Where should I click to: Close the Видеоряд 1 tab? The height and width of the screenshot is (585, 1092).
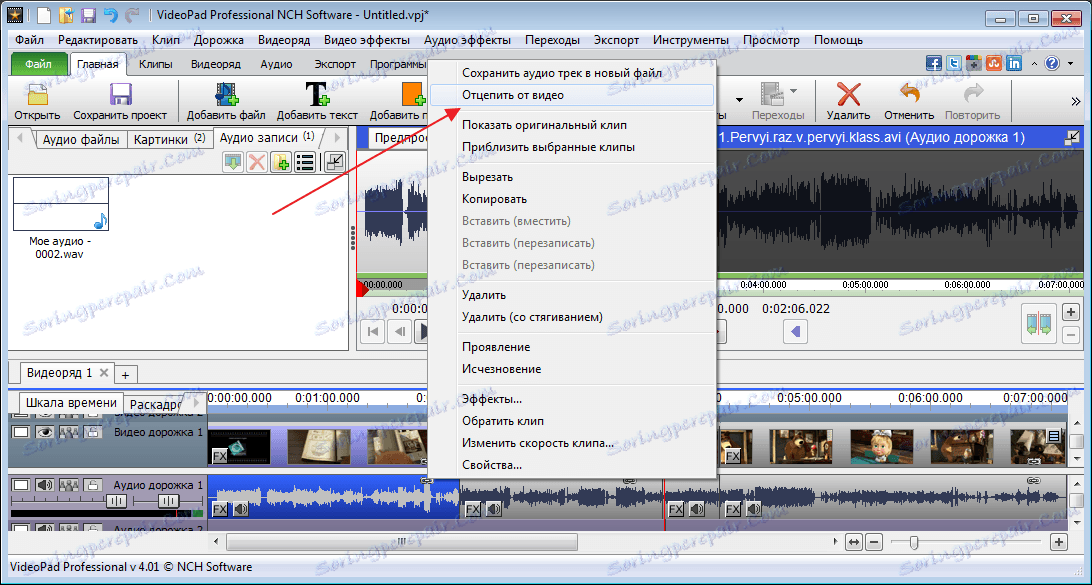click(104, 373)
